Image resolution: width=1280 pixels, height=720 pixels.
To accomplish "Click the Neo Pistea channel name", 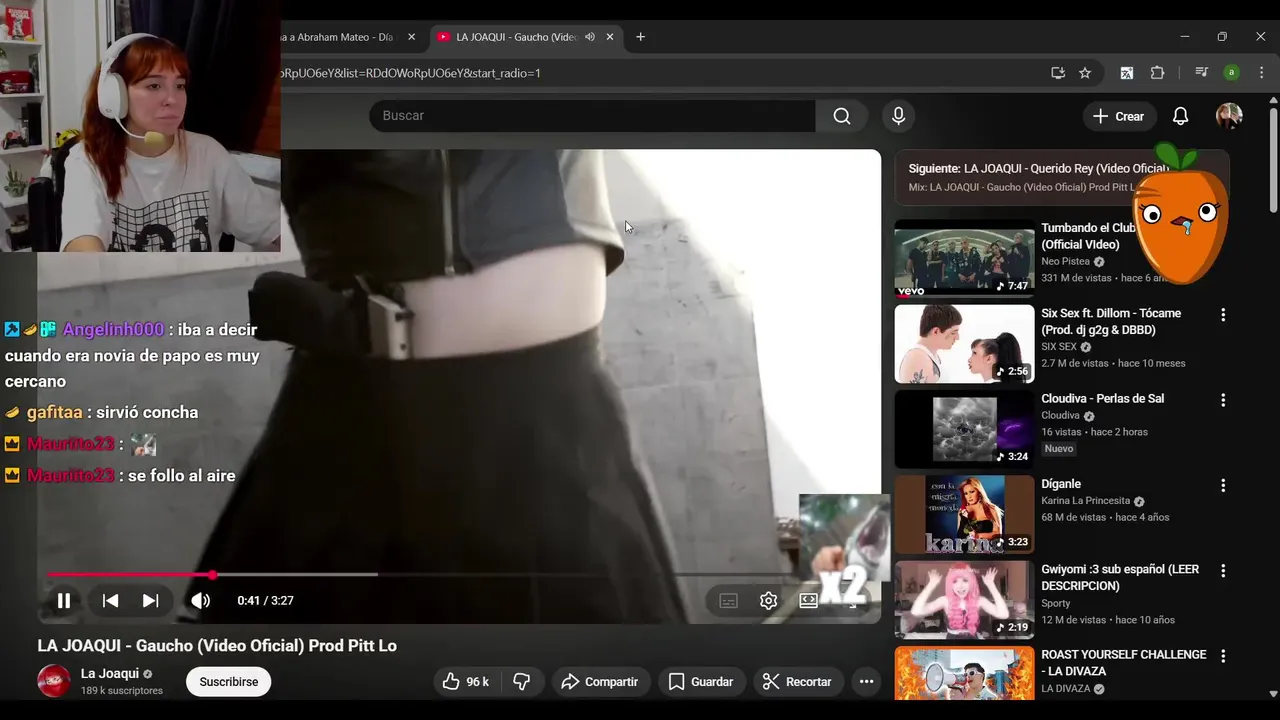I will coord(1065,262).
